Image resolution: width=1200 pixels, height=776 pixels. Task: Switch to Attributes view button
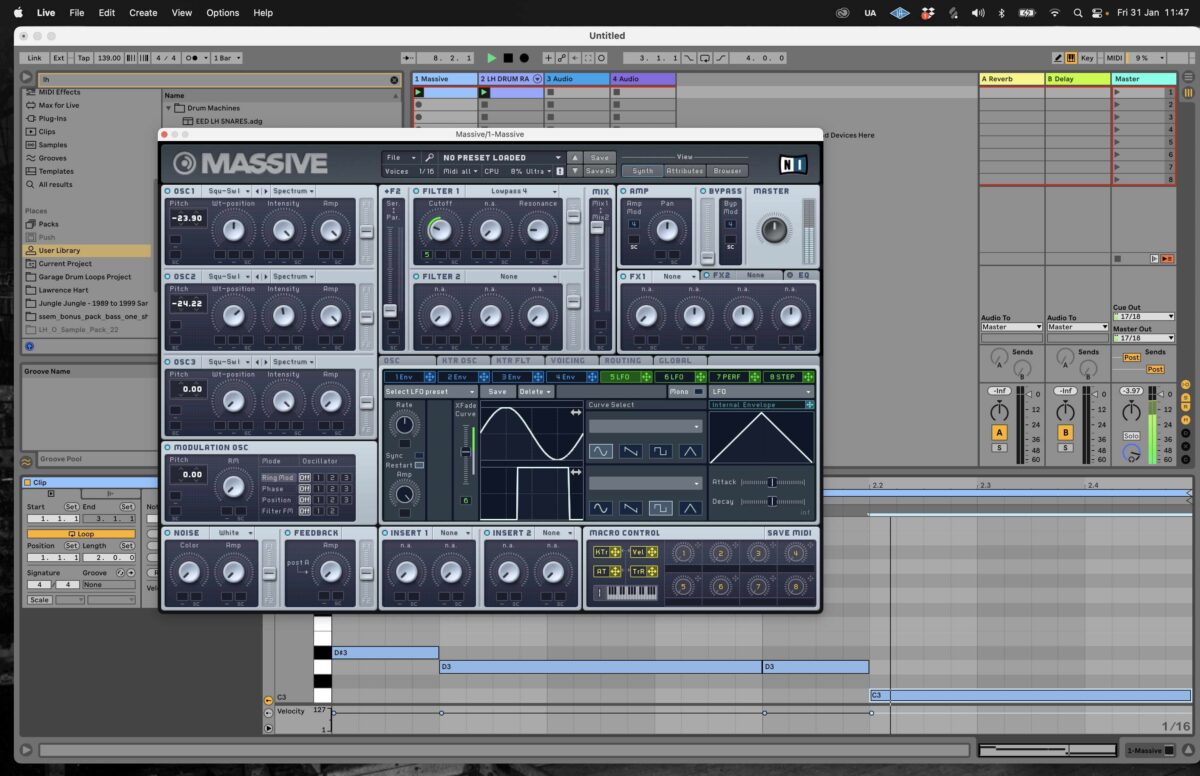(x=685, y=171)
